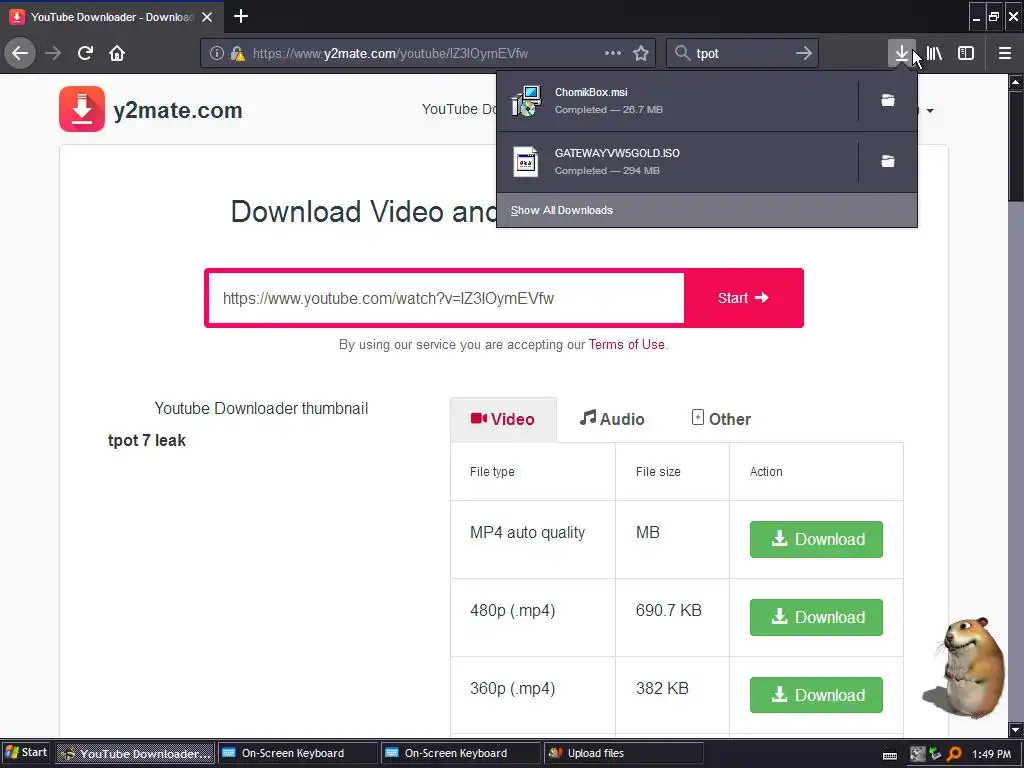Screen dimensions: 1024x768
Task: Open the Firefox hamburger menu
Action: point(1005,53)
